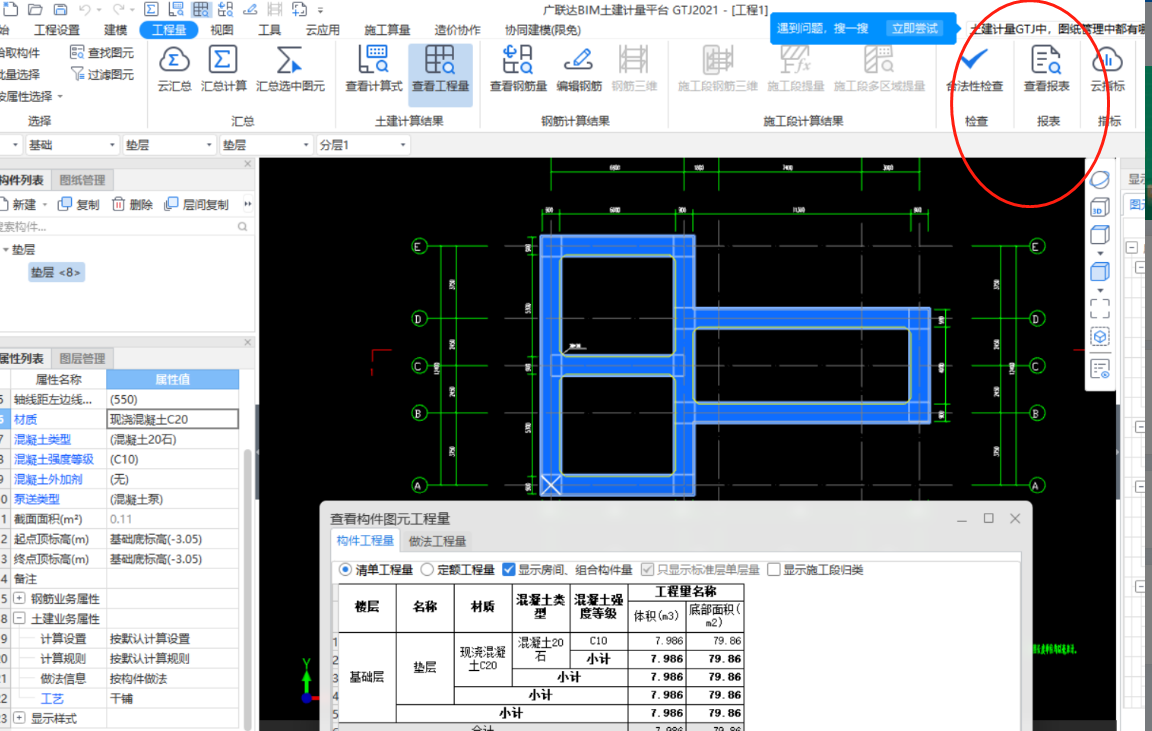Image resolution: width=1152 pixels, height=731 pixels.
Task: Click the 属性值 column header
Action: (173, 380)
